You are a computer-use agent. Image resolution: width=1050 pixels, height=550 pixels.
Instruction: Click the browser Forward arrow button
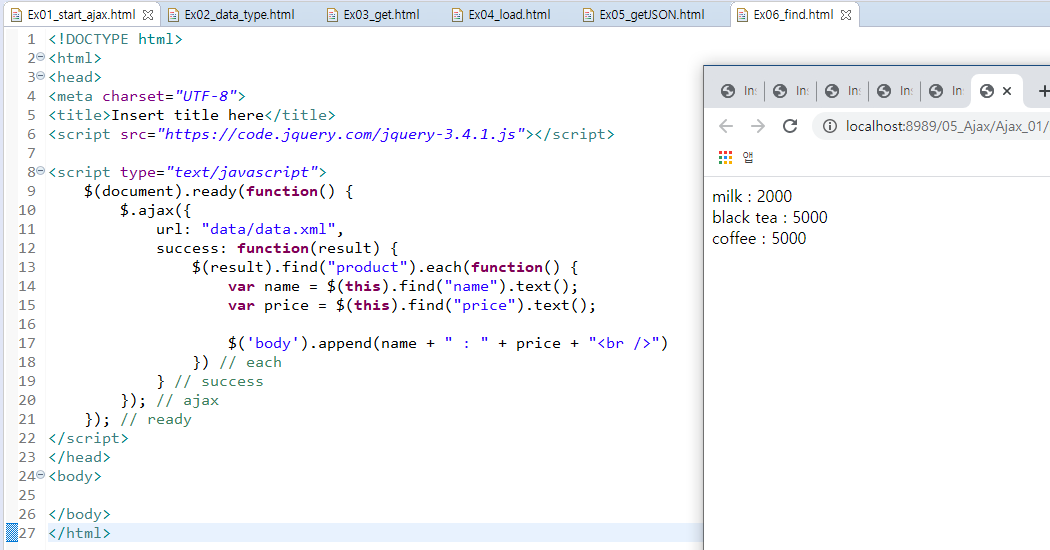(757, 126)
